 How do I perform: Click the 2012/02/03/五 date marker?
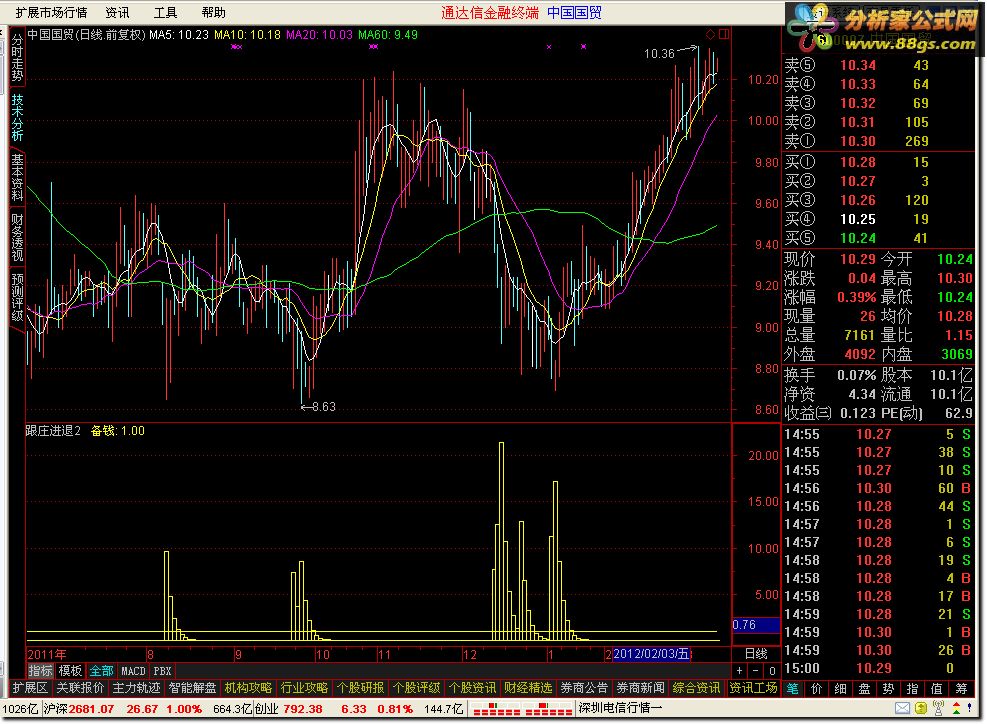[x=651, y=654]
